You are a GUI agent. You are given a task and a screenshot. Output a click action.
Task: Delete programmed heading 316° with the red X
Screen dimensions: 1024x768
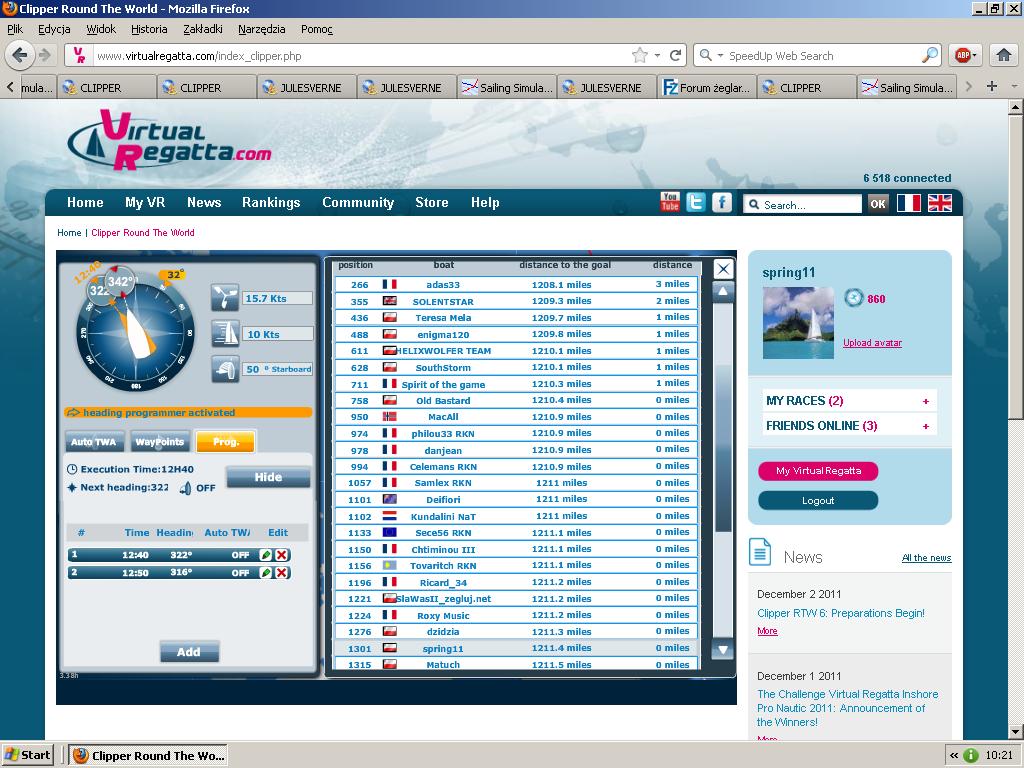tap(282, 573)
